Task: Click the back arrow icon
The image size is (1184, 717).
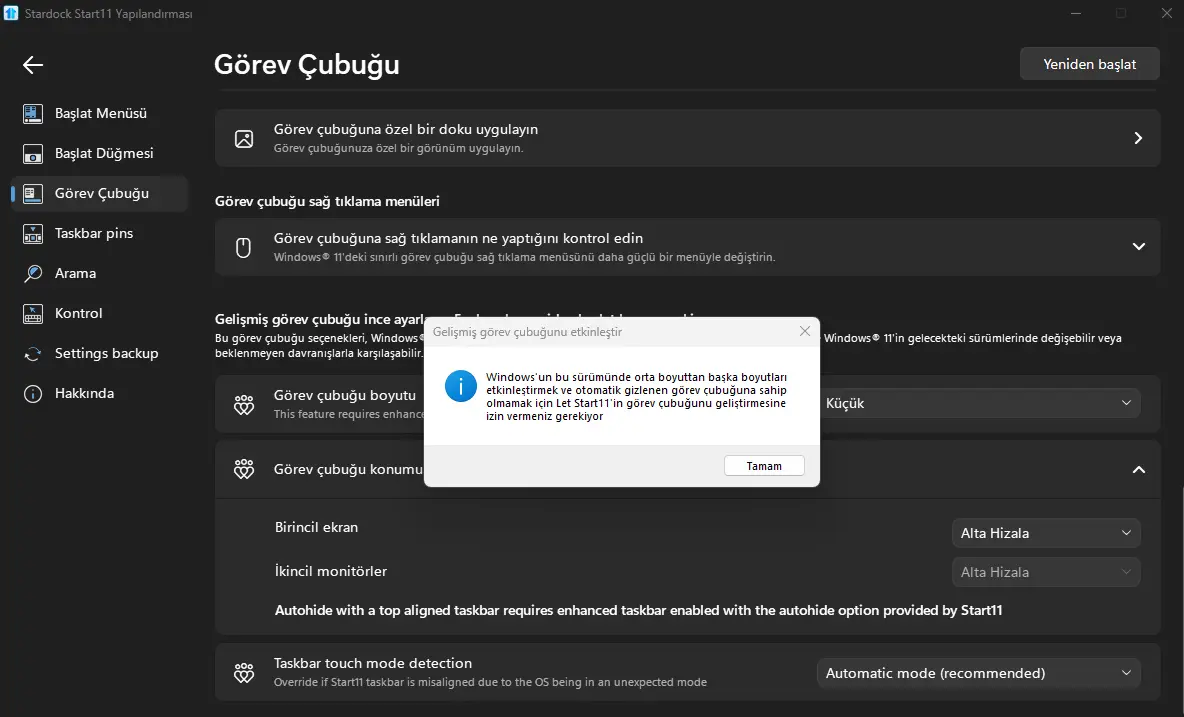Action: (x=32, y=65)
